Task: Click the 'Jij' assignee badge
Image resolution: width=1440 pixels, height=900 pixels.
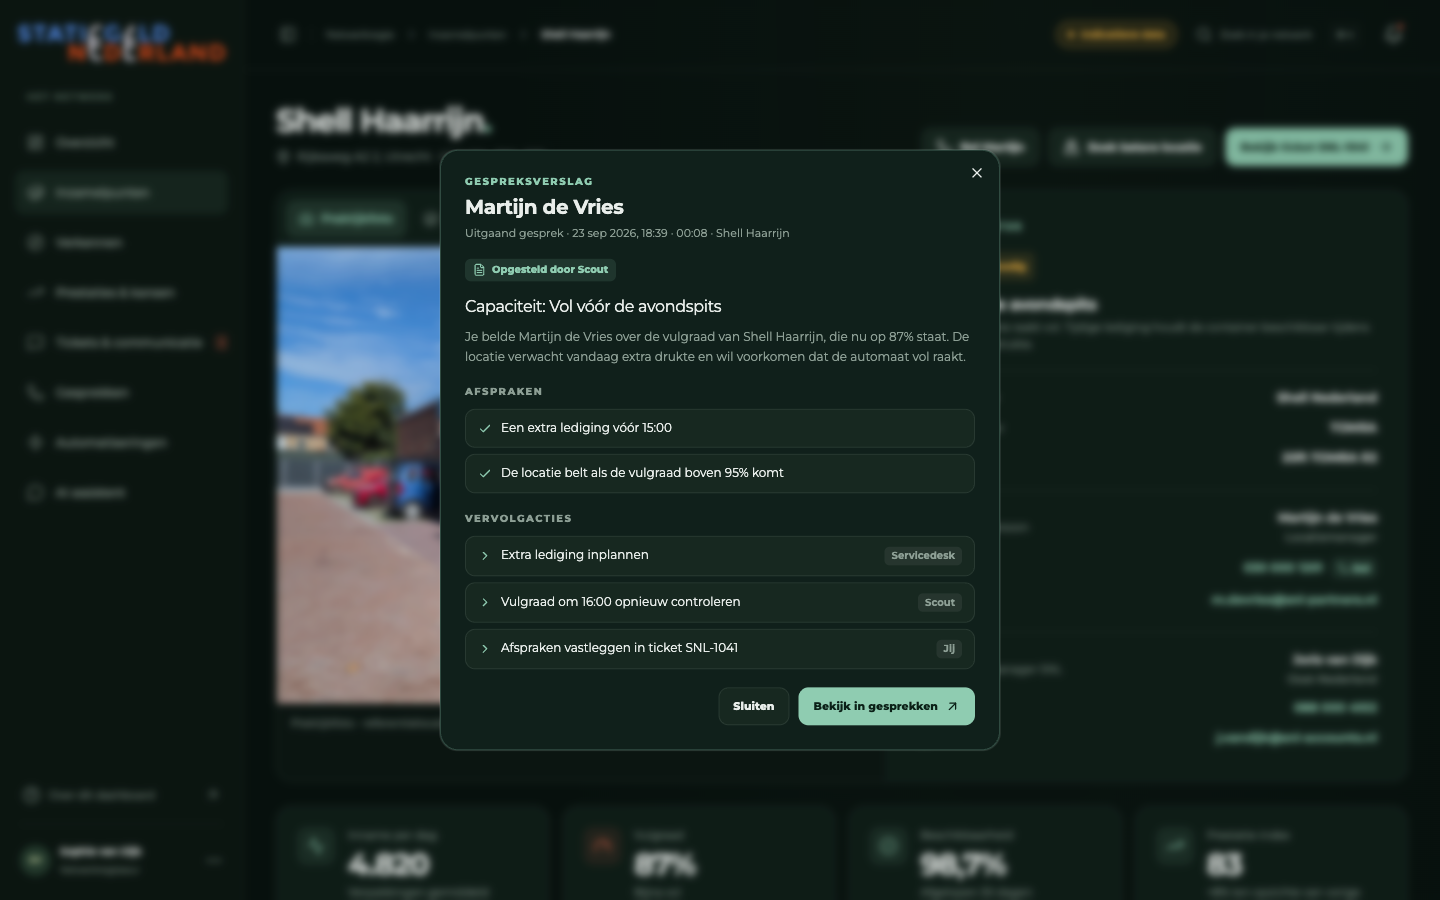Action: [949, 649]
